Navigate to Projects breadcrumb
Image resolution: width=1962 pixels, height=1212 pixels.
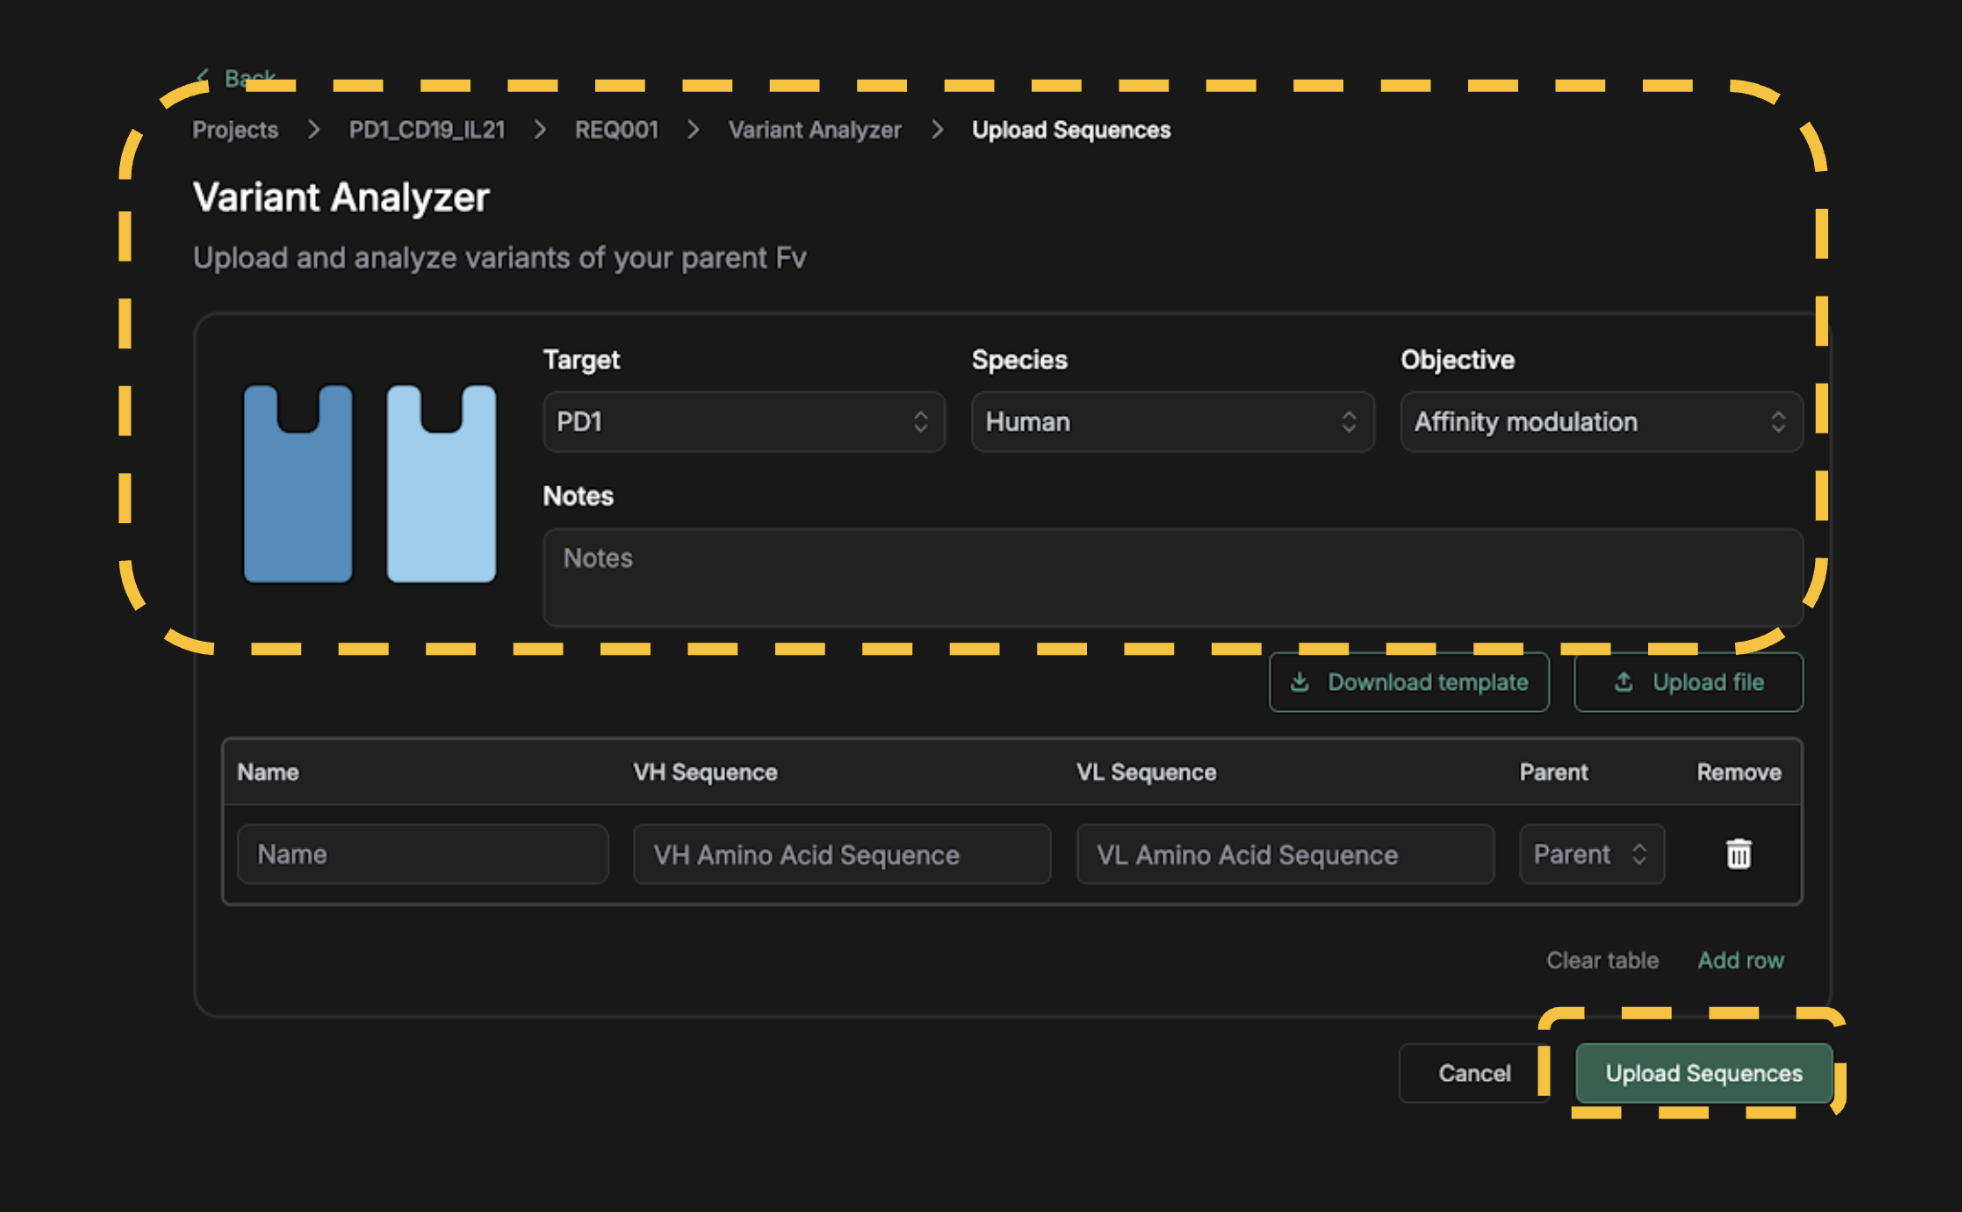pos(235,130)
